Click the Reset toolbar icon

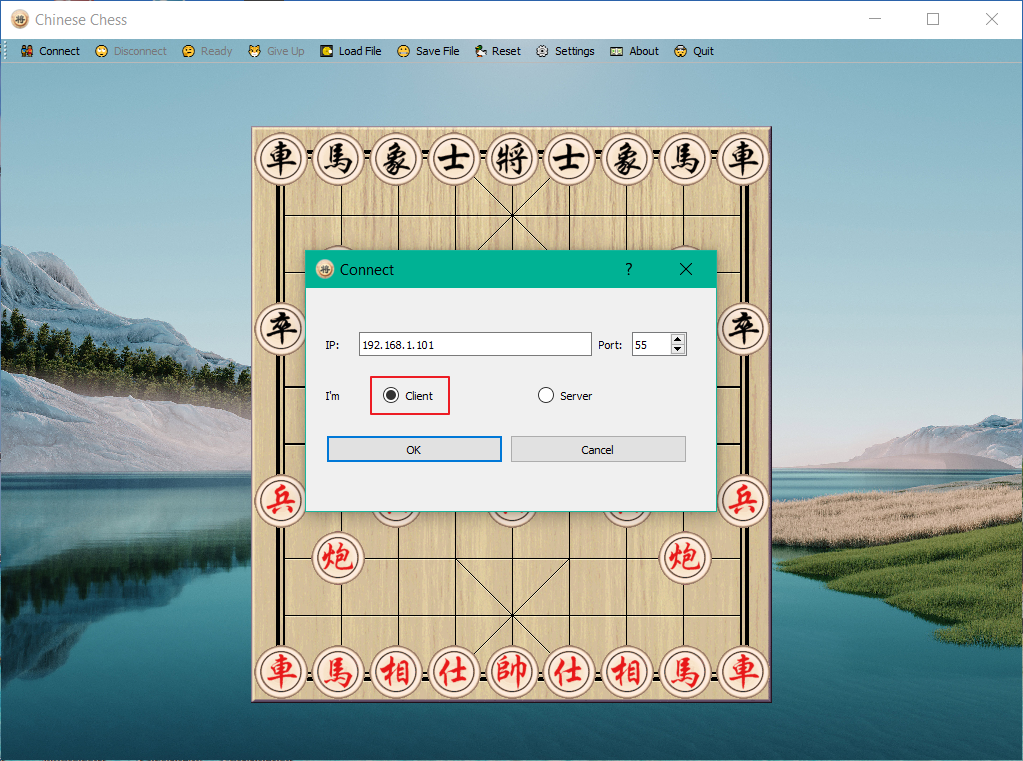pyautogui.click(x=481, y=51)
